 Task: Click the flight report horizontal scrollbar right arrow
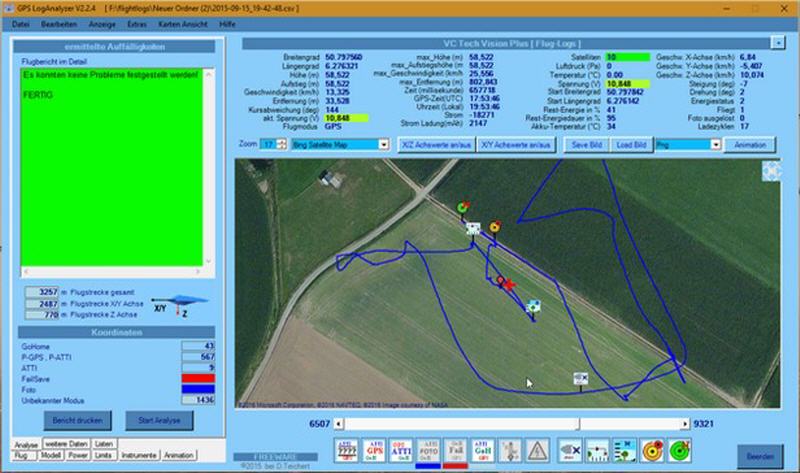click(x=197, y=271)
